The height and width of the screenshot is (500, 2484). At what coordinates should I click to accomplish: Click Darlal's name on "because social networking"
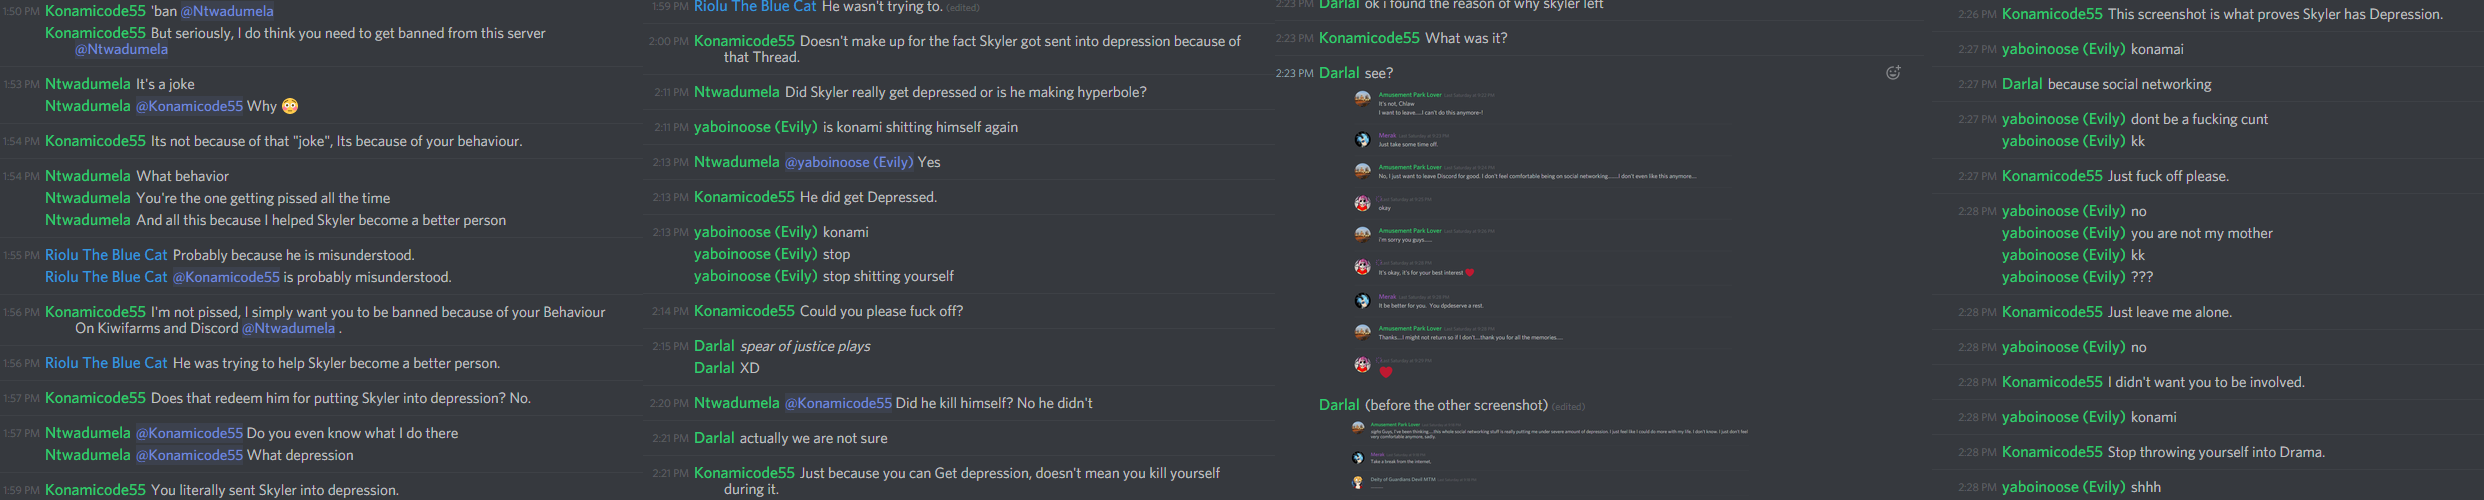click(2022, 84)
